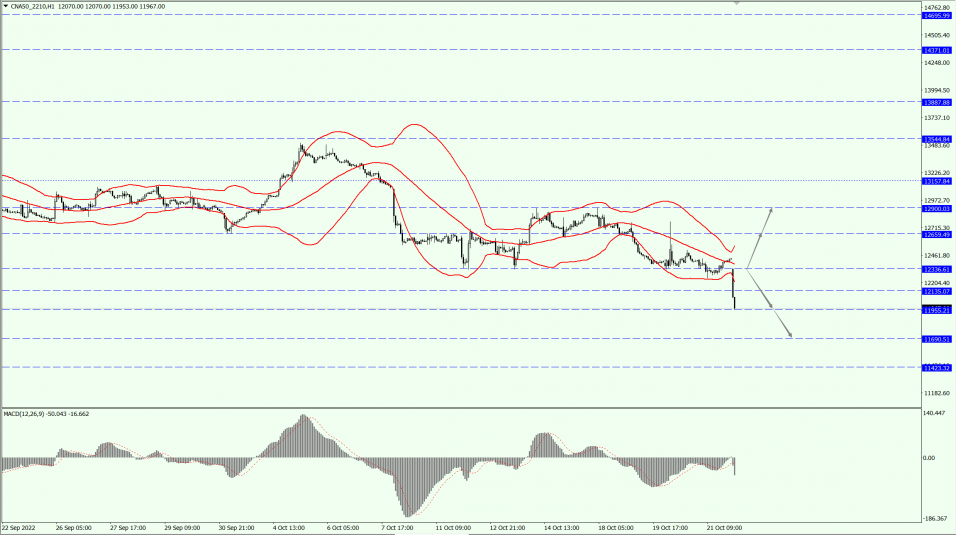Click the 14695.99 price level label
This screenshot has width=956, height=535.
click(937, 16)
